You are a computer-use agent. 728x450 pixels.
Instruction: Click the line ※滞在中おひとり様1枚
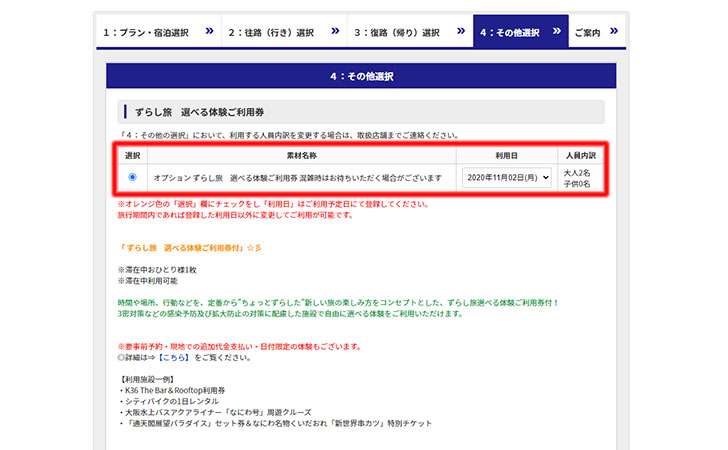pos(157,270)
